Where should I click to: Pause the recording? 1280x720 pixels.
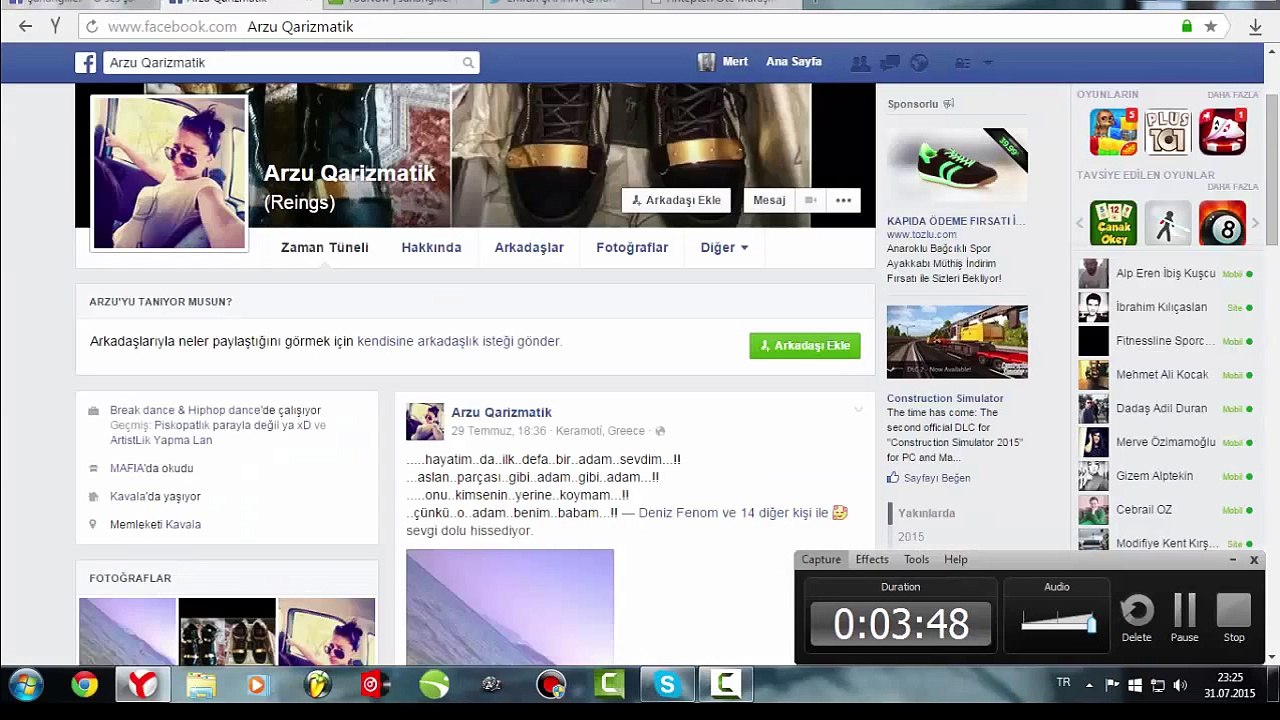click(x=1185, y=617)
